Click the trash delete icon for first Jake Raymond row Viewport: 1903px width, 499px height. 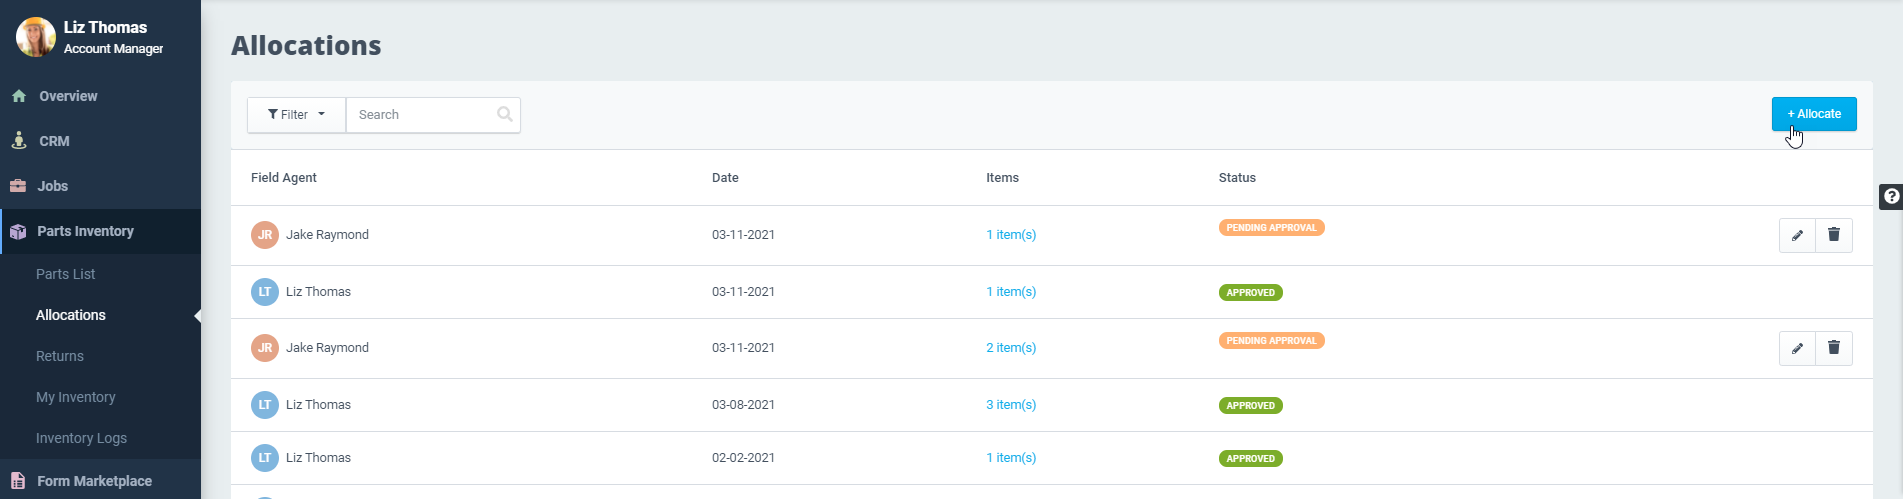tap(1834, 235)
